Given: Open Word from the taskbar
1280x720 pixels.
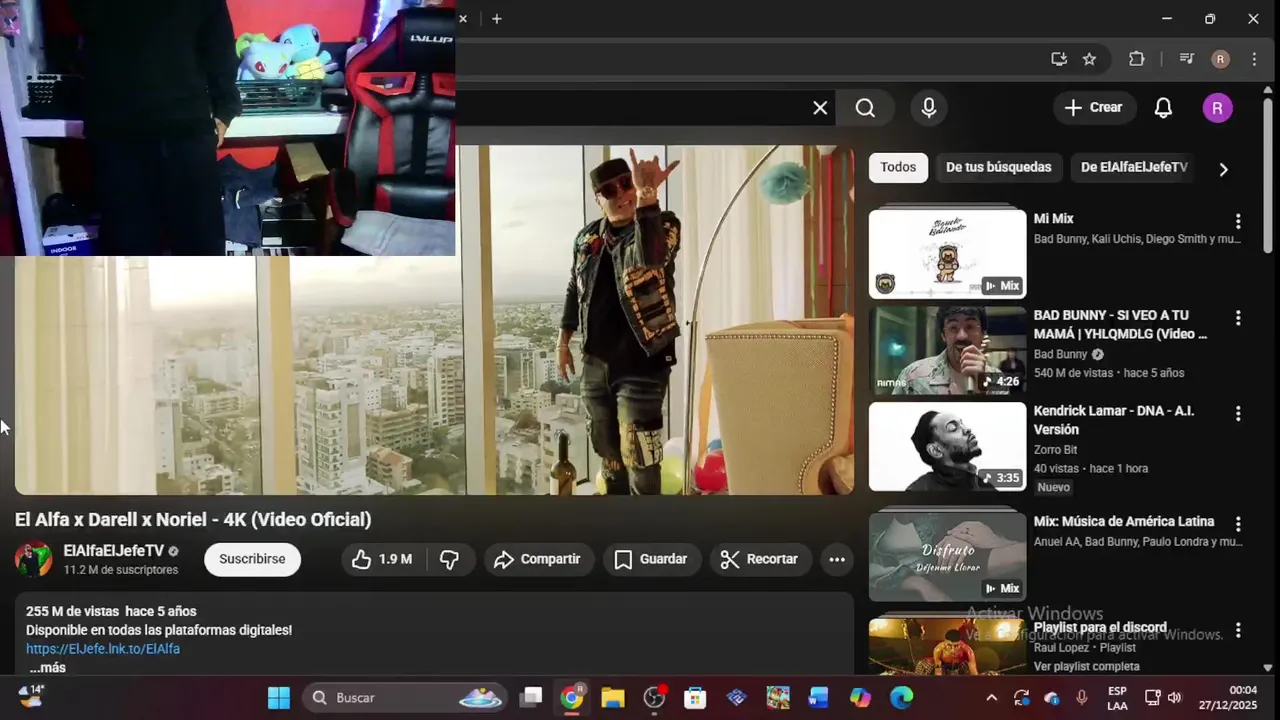Looking at the screenshot, I should pos(819,697).
